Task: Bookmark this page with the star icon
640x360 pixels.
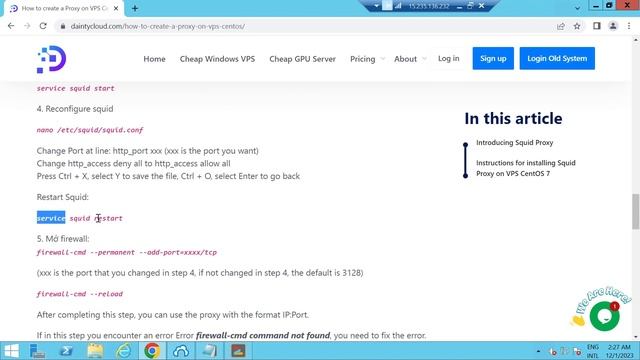Action: tap(577, 26)
